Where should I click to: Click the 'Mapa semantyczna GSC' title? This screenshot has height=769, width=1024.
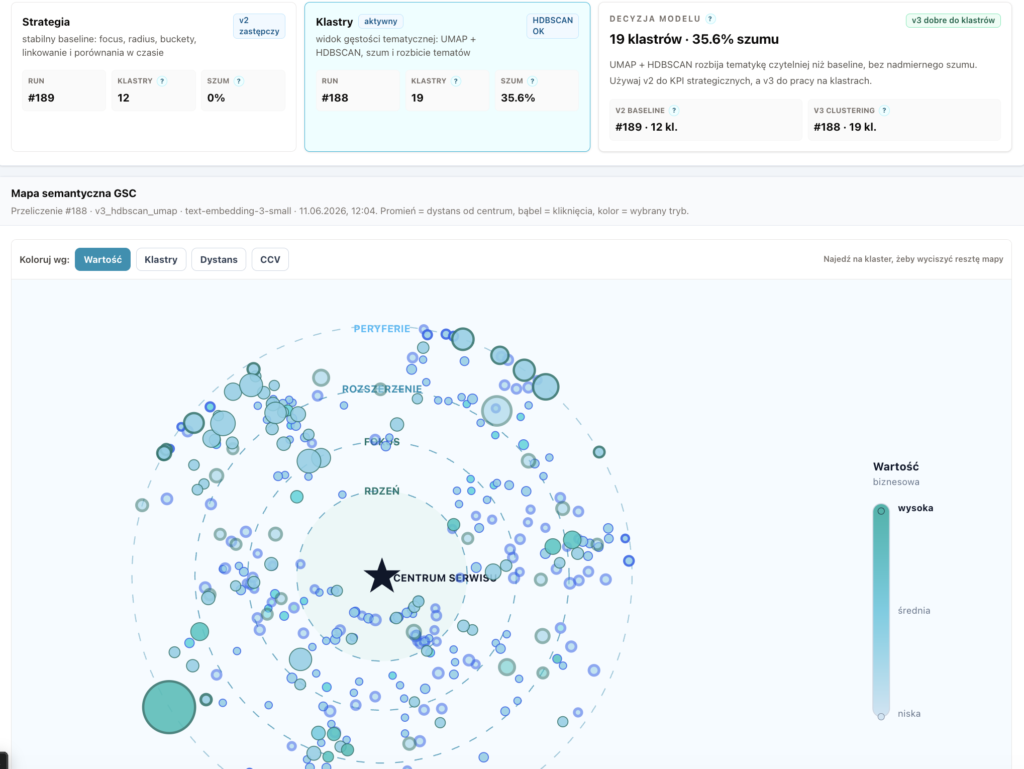click(74, 193)
